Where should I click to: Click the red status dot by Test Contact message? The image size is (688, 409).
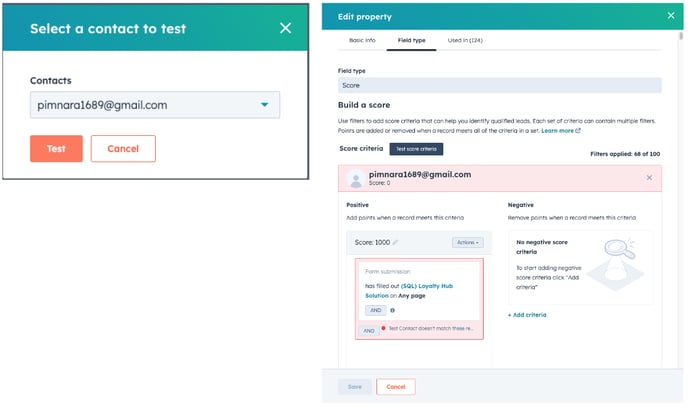(x=383, y=328)
